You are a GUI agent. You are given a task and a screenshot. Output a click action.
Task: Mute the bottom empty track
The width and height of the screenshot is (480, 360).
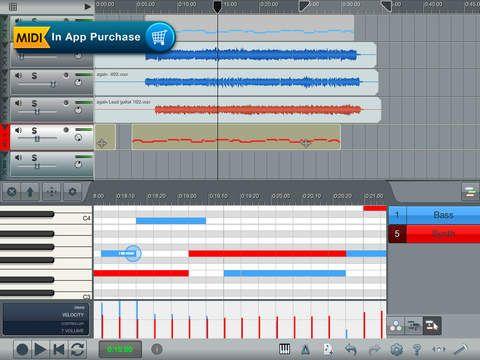click(18, 157)
